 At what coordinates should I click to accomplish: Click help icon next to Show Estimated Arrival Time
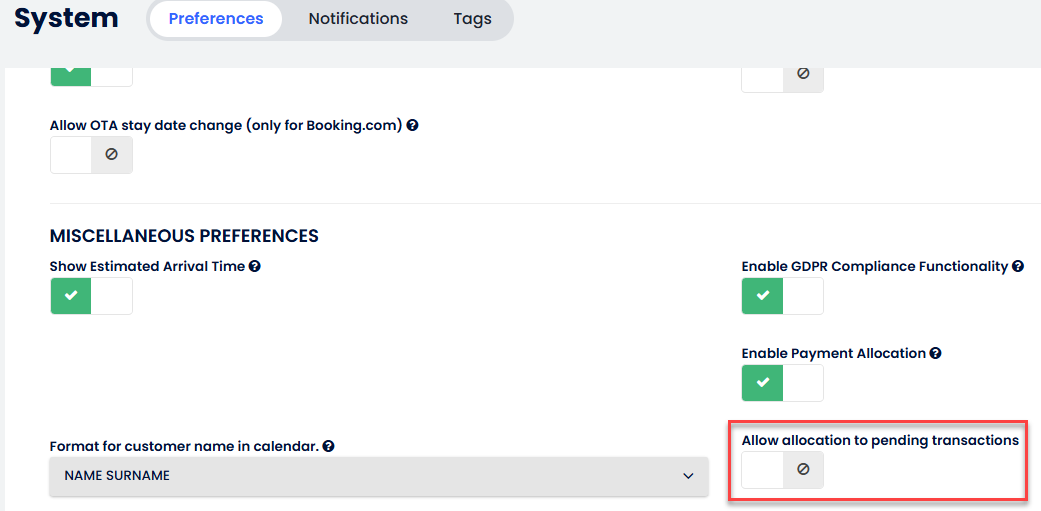(255, 267)
